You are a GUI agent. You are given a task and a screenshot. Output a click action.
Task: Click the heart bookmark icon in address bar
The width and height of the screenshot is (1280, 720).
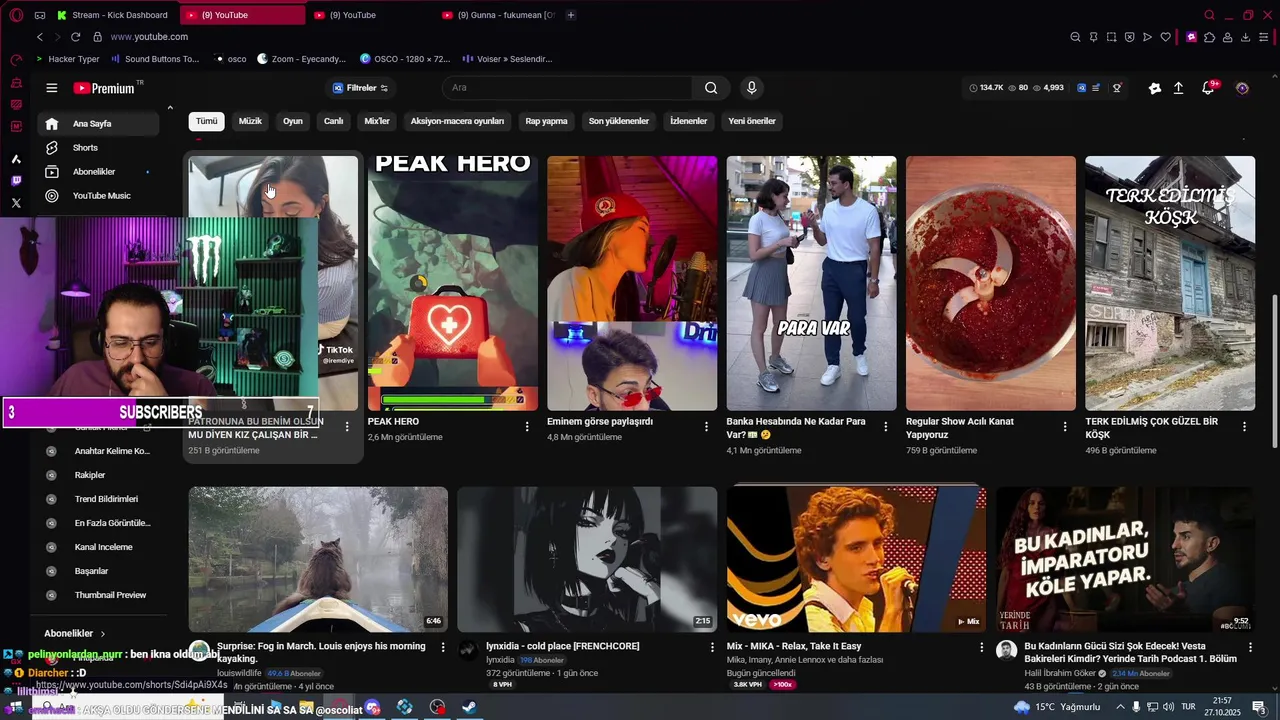point(1165,37)
